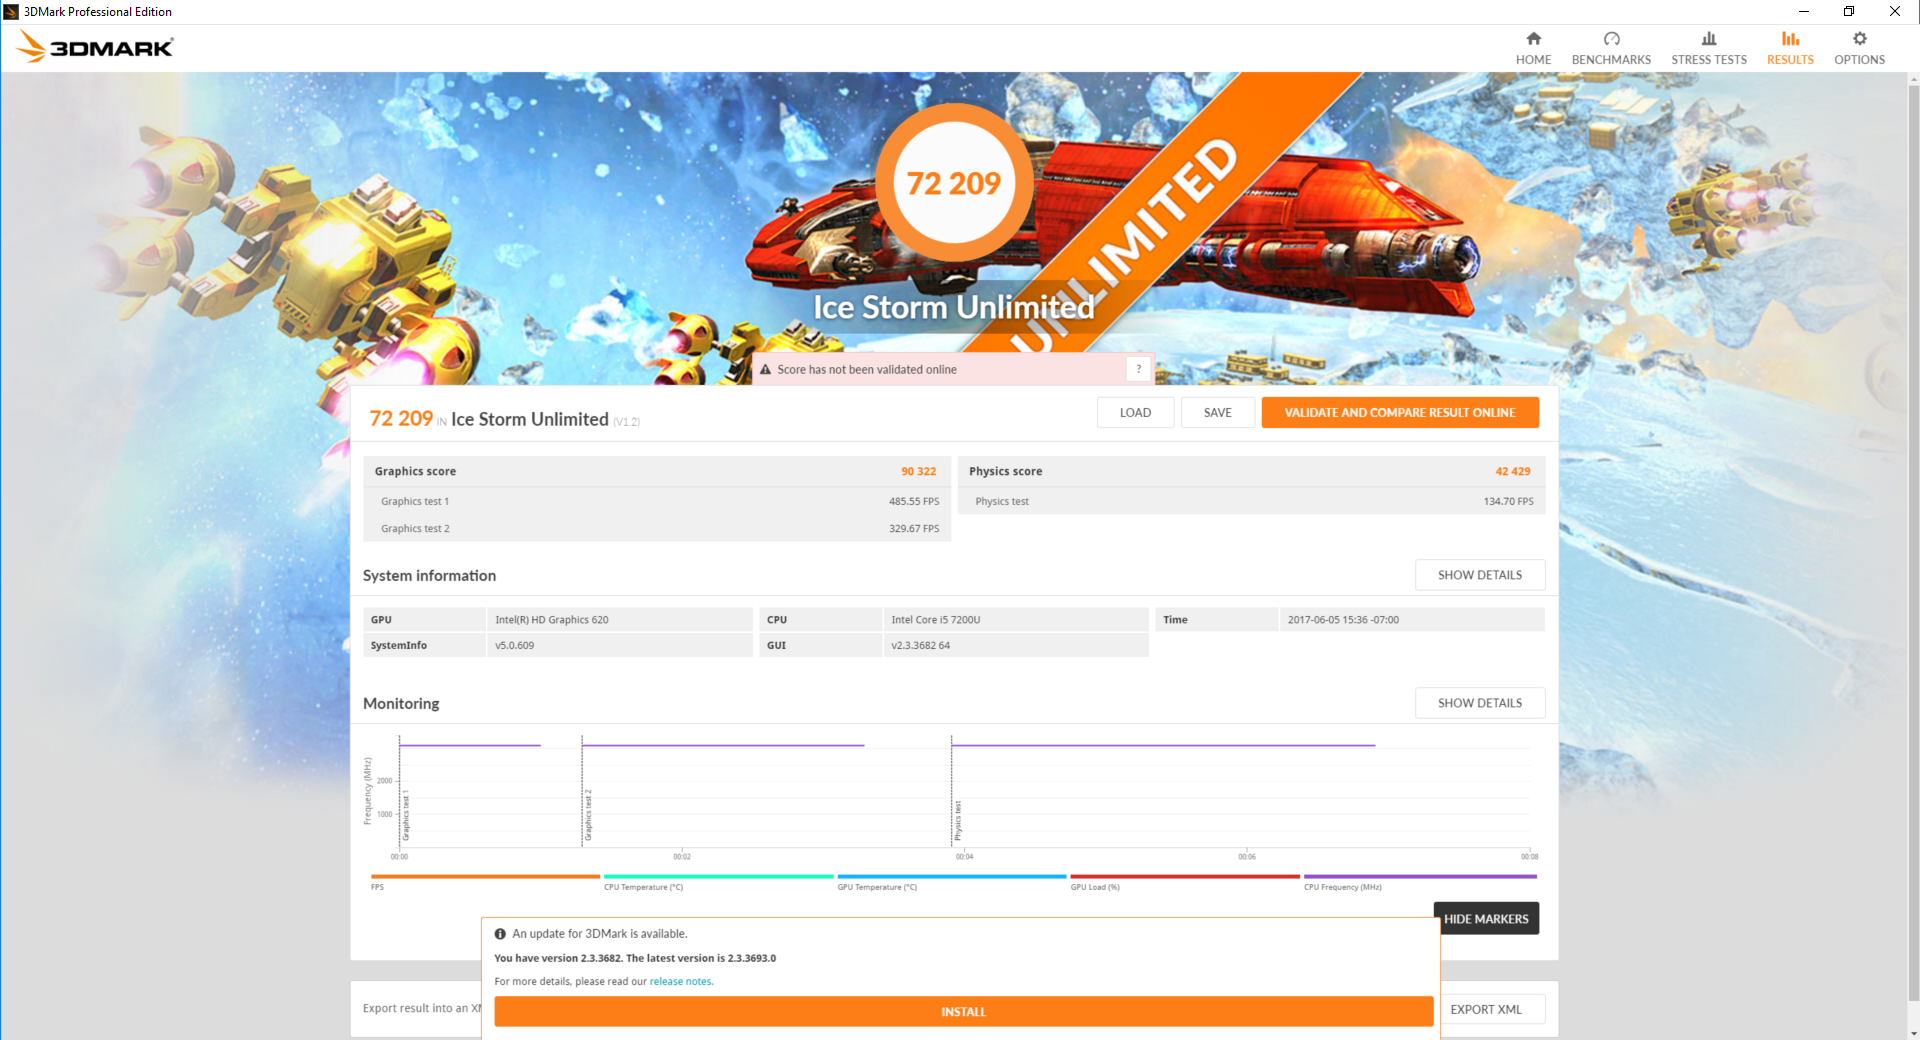Toggle the FPS legend in monitoring chart
The width and height of the screenshot is (1920, 1040).
pyautogui.click(x=485, y=881)
